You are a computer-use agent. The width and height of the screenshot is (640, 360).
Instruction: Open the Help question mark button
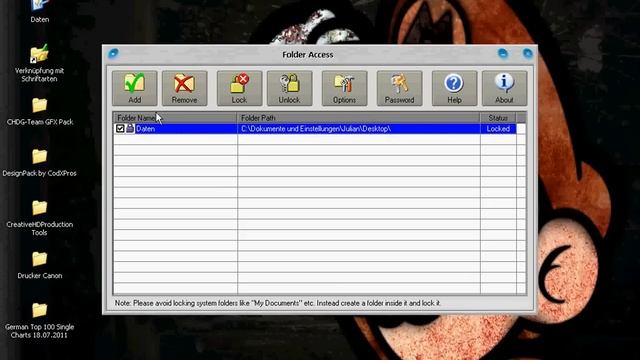click(454, 88)
